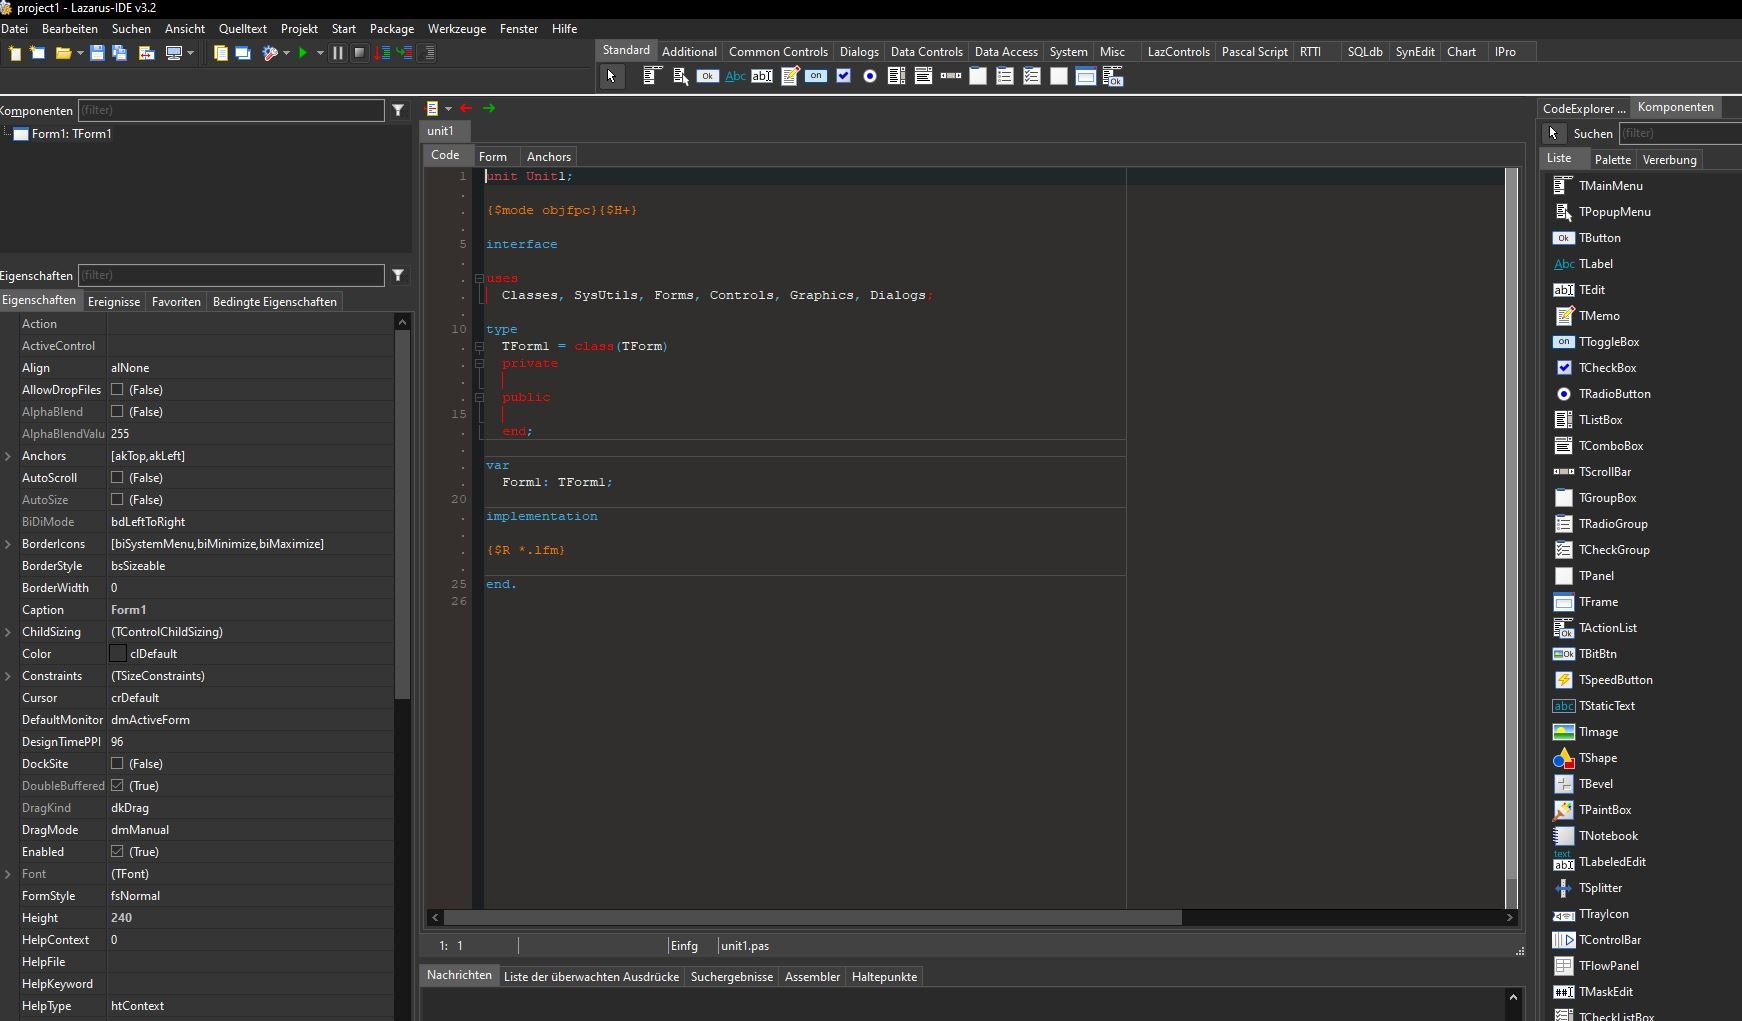
Task: Toggle the AllowDropFiles checkbox
Action: click(x=117, y=390)
